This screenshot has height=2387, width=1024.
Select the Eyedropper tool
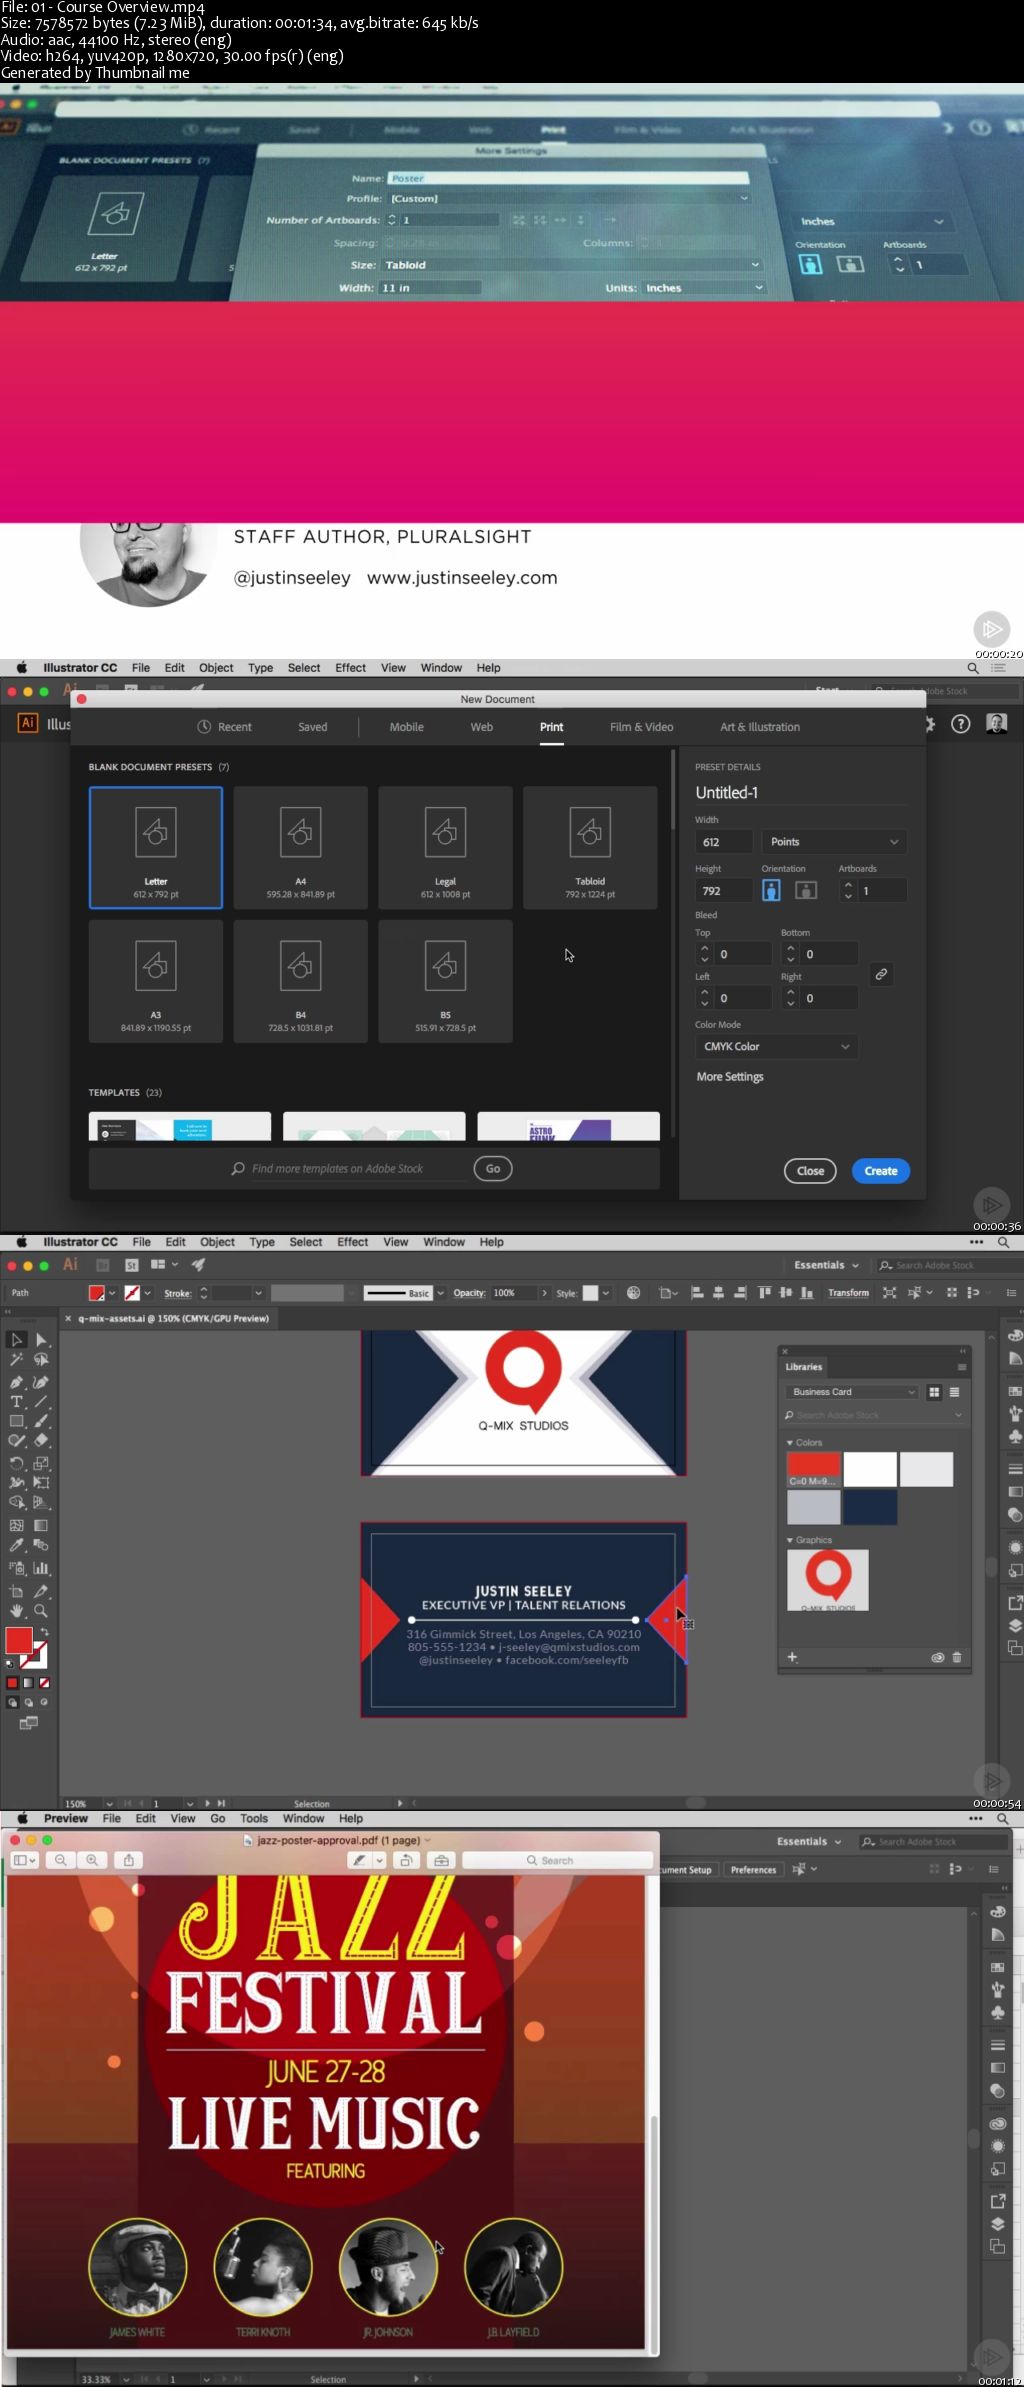point(17,1546)
